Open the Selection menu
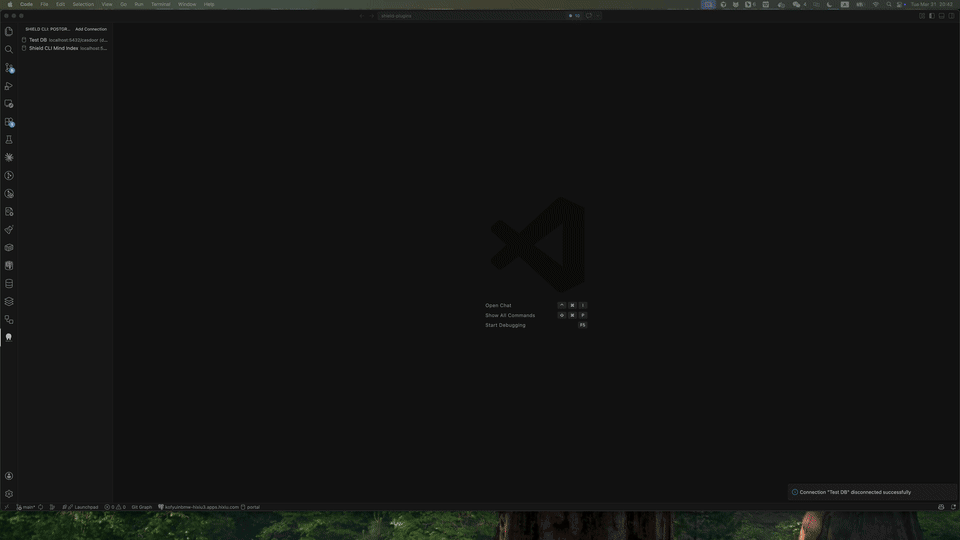 tap(83, 4)
